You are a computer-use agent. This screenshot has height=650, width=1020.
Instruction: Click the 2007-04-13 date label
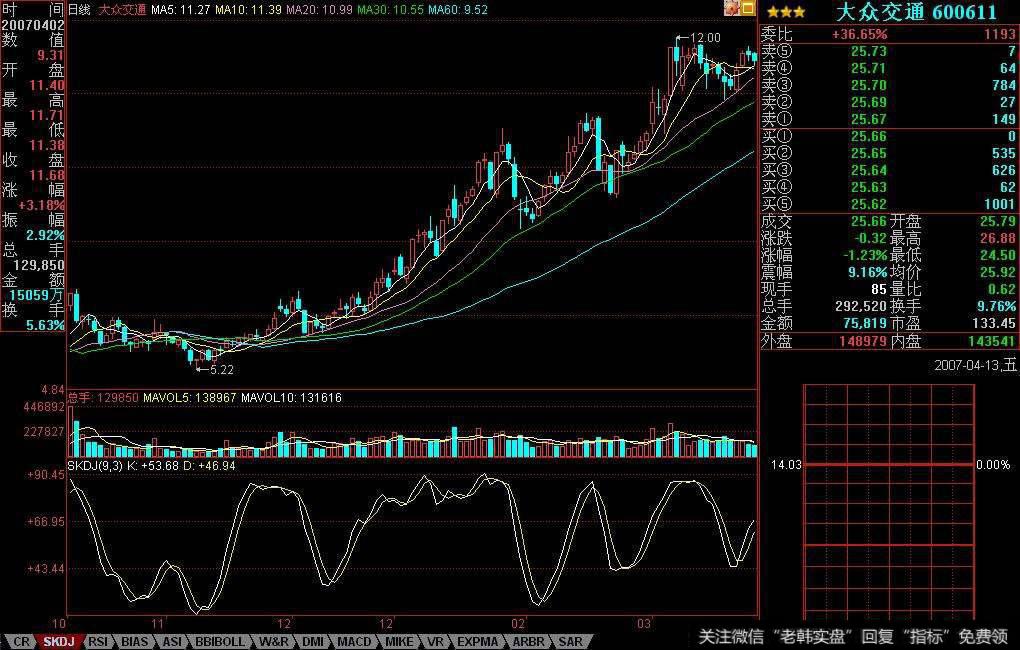click(975, 365)
